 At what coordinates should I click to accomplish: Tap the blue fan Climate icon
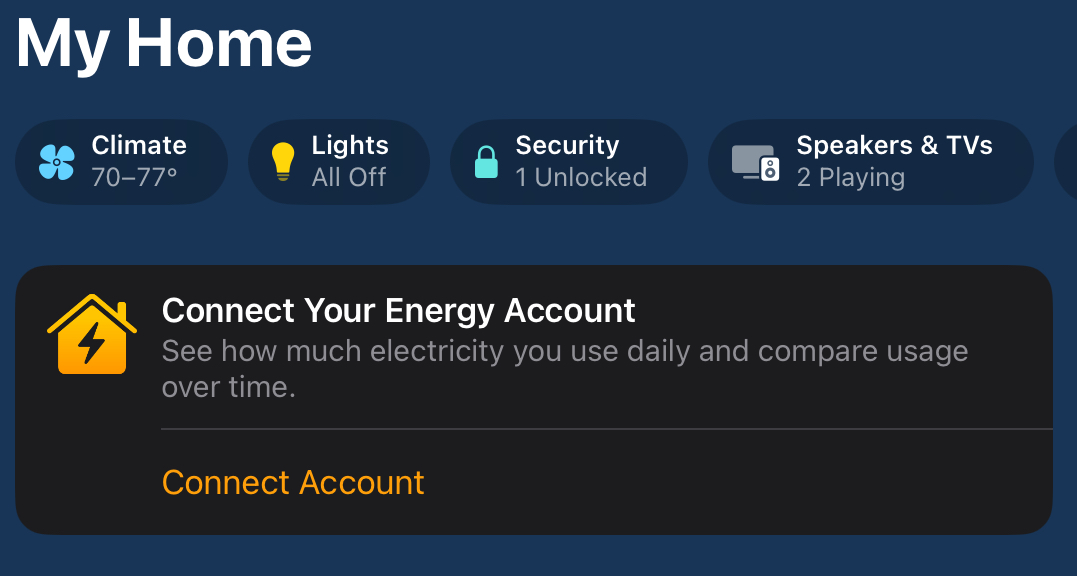(56, 163)
